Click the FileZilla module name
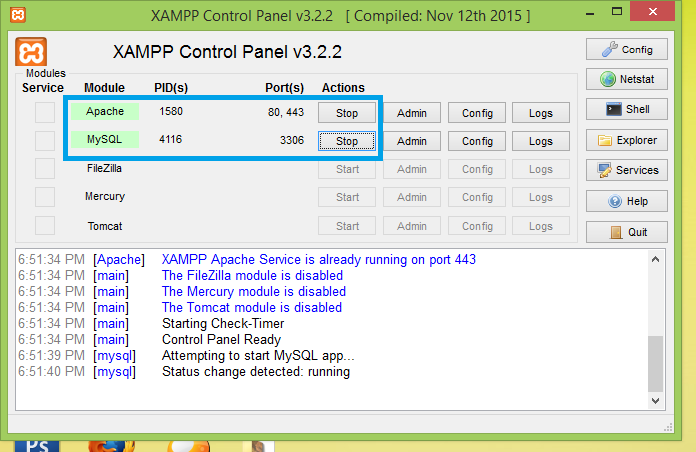This screenshot has width=696, height=452. point(104,168)
